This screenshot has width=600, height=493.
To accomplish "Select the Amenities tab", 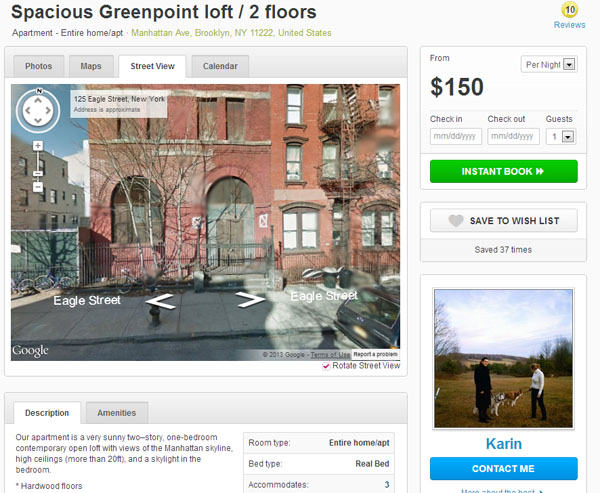I will click(x=117, y=413).
